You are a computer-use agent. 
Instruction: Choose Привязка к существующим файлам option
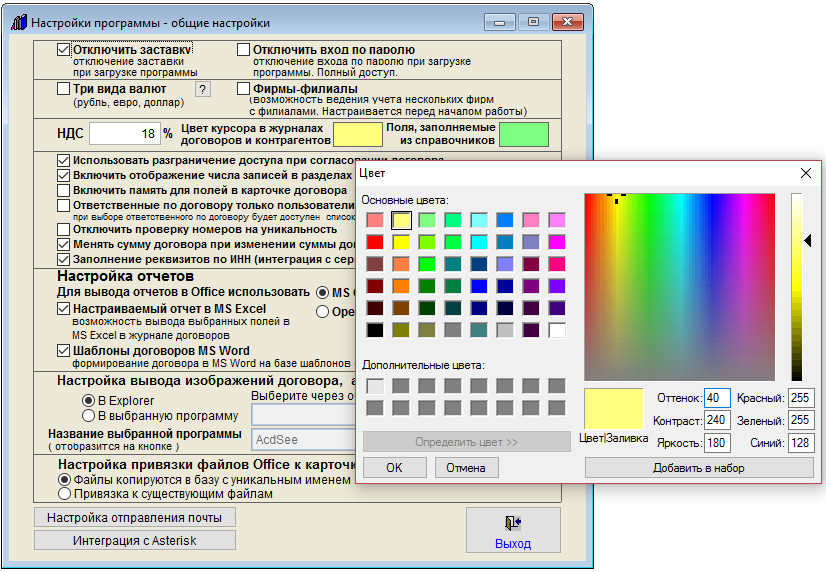point(65,493)
